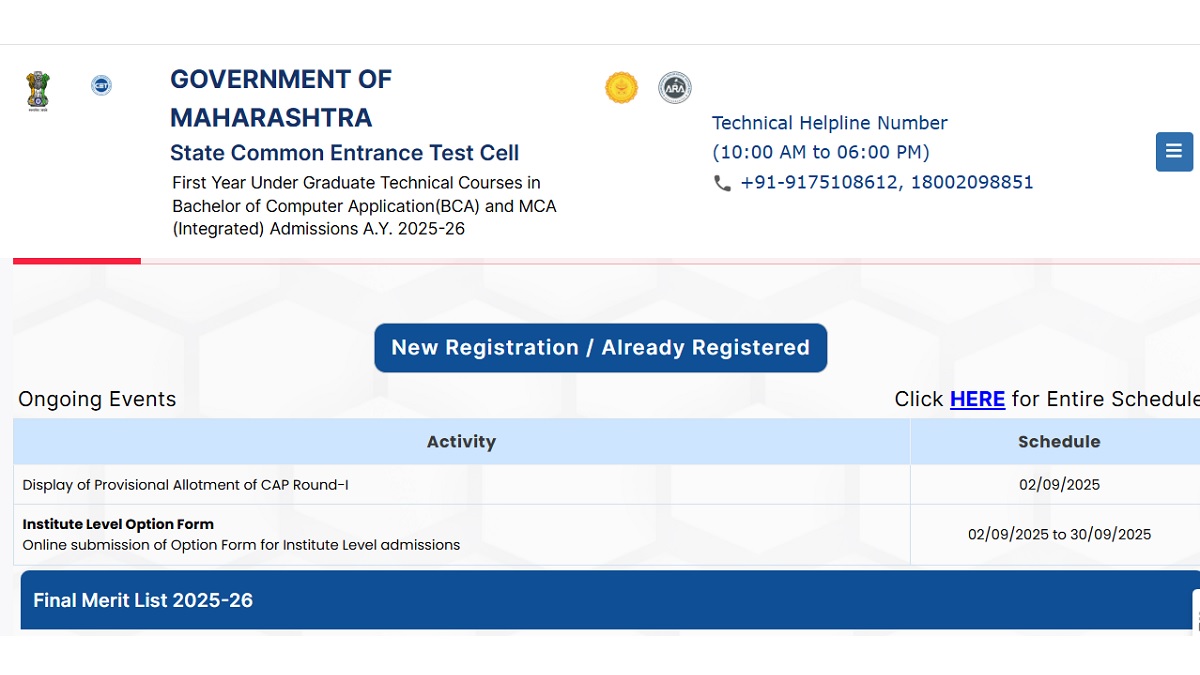Open HERE link for entire schedule
Viewport: 1200px width, 675px height.
(977, 399)
